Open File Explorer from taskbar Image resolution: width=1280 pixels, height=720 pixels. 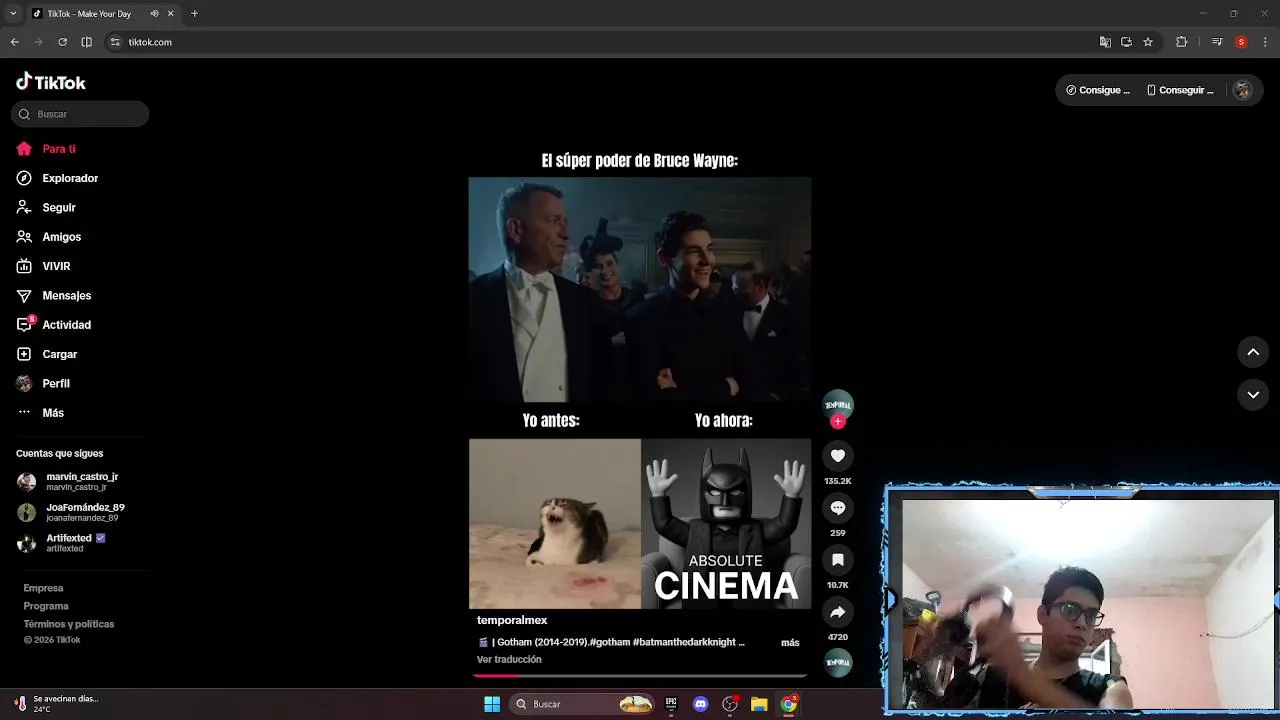pyautogui.click(x=759, y=704)
